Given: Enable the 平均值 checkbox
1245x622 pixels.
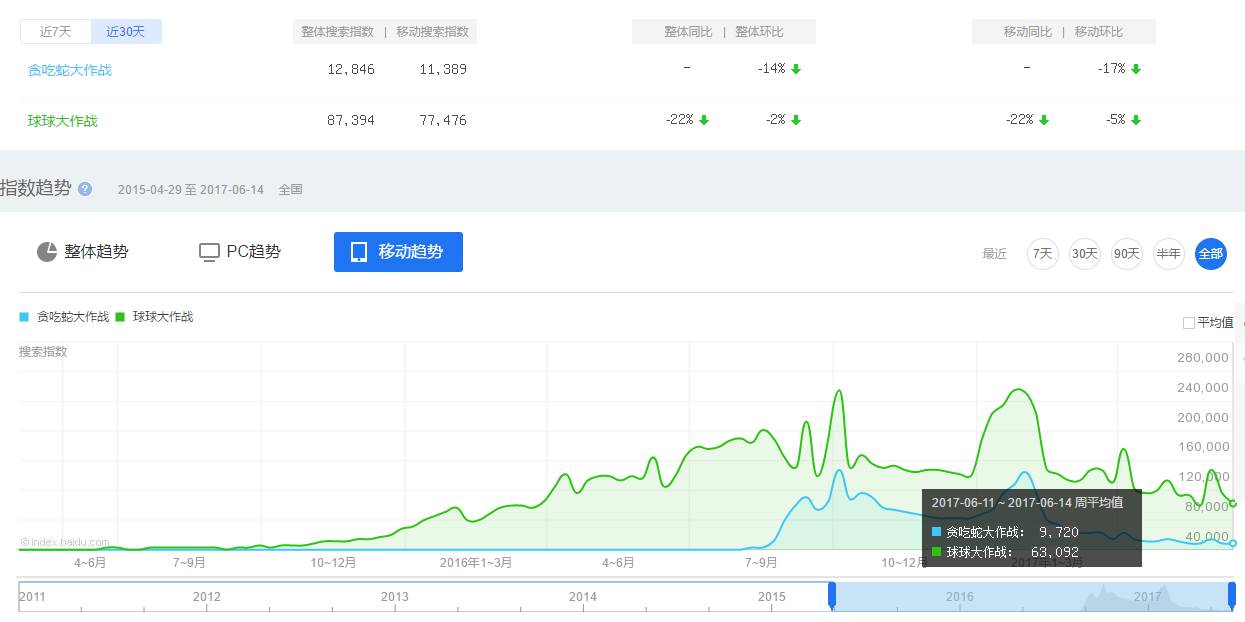Looking at the screenshot, I should tap(1189, 323).
